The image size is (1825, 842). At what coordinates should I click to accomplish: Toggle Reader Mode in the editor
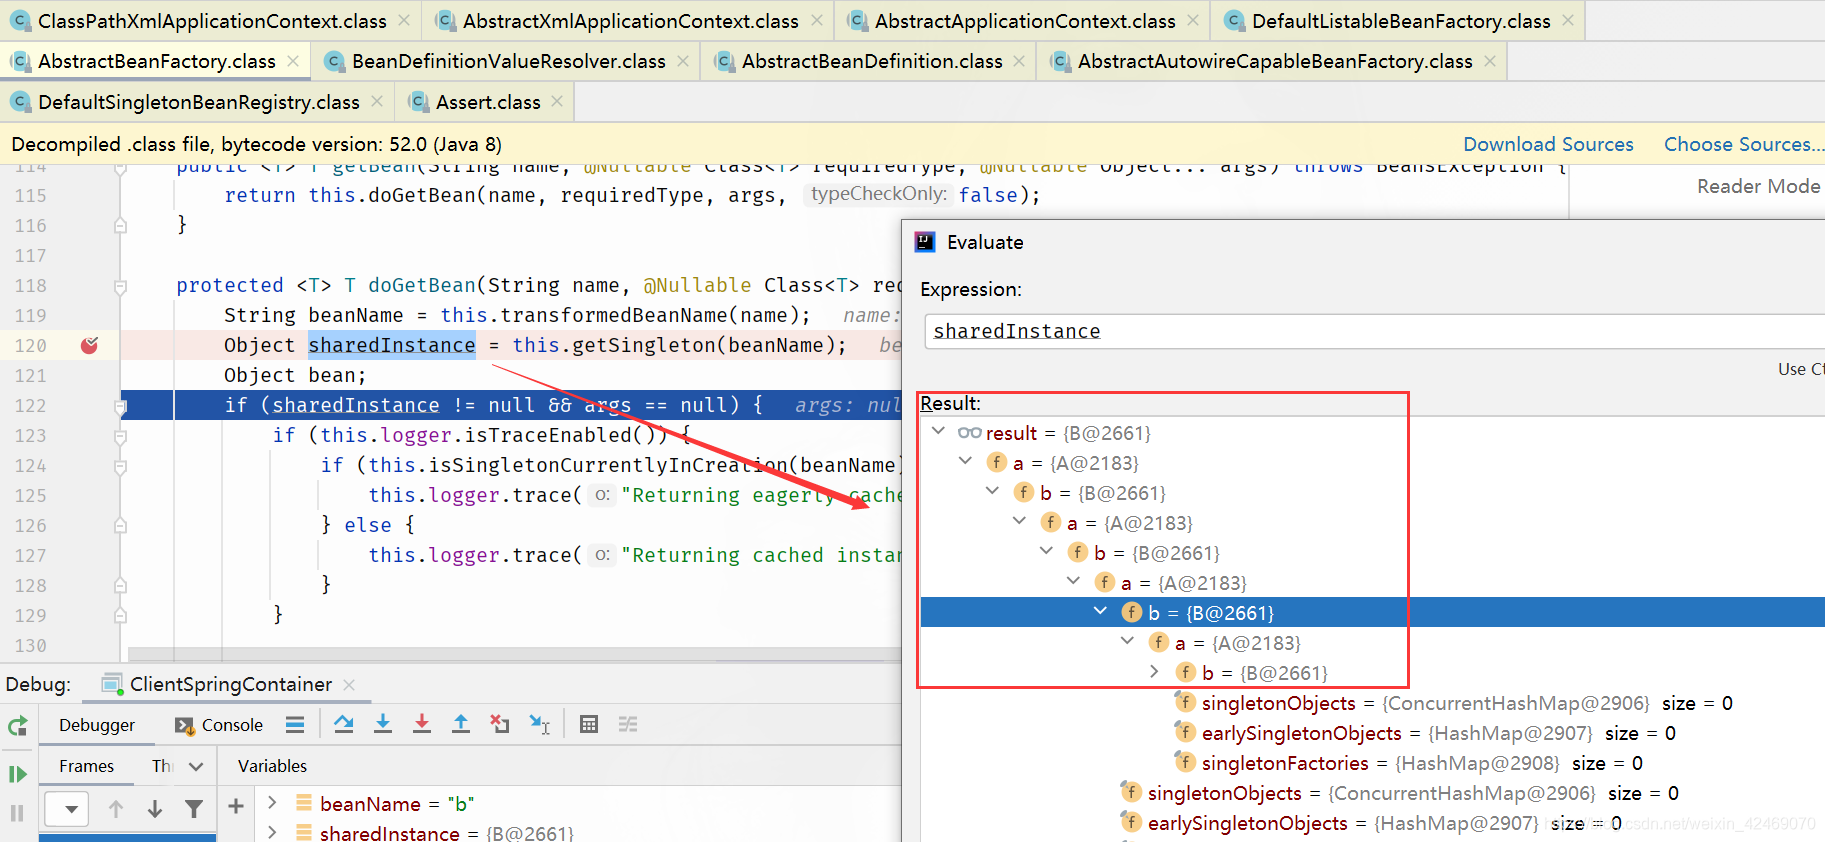coord(1758,186)
